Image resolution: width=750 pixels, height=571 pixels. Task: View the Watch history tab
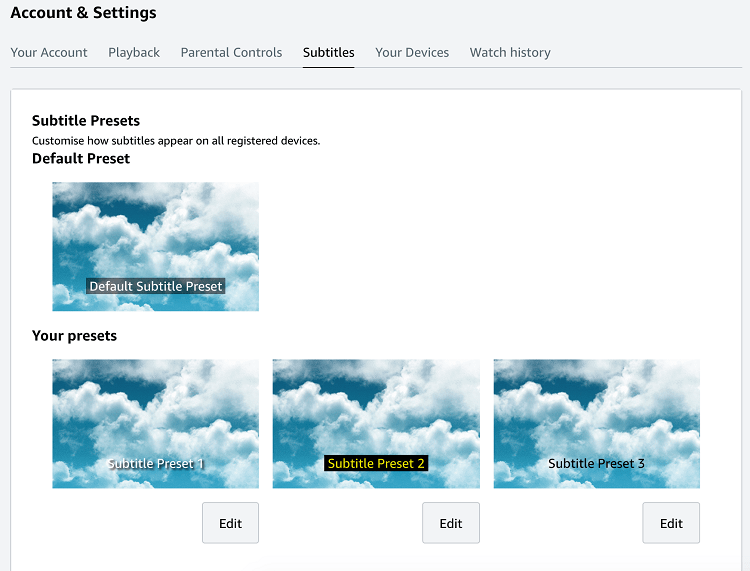tap(510, 52)
